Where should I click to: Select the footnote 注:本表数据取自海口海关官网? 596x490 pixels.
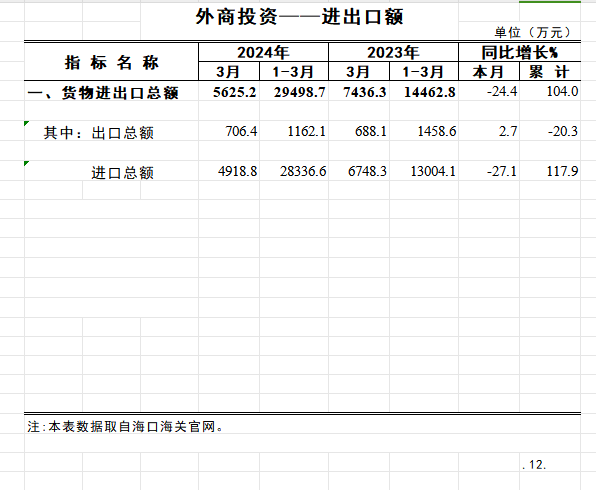point(125,427)
